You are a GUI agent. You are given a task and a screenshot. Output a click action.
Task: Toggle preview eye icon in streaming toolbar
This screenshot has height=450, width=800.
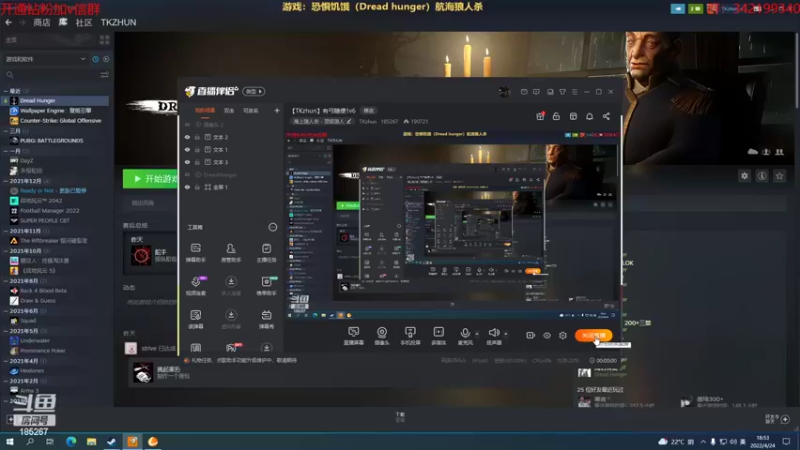coord(546,335)
